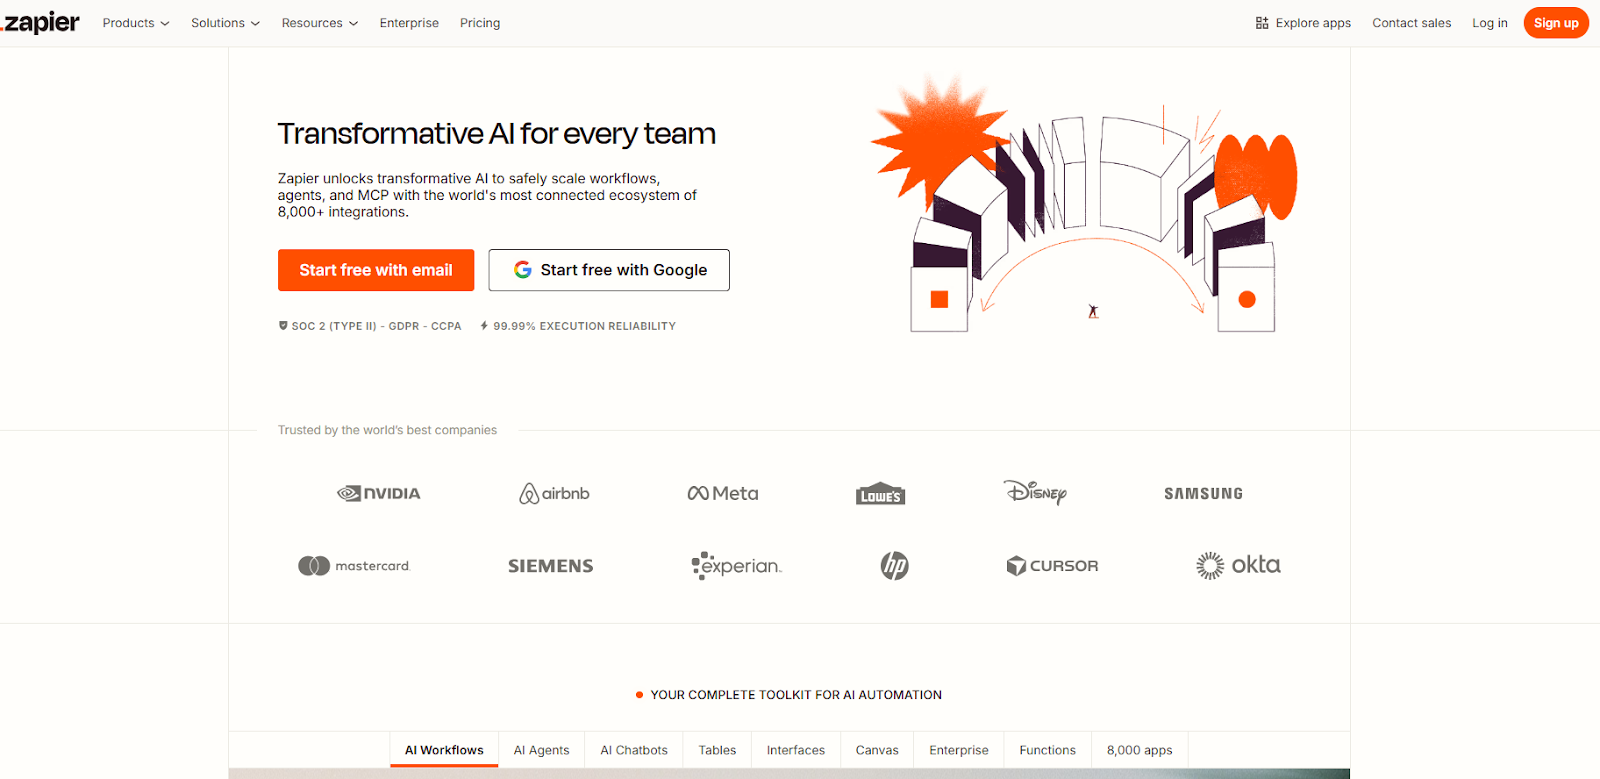Open the Enterprise nav link

(x=409, y=23)
